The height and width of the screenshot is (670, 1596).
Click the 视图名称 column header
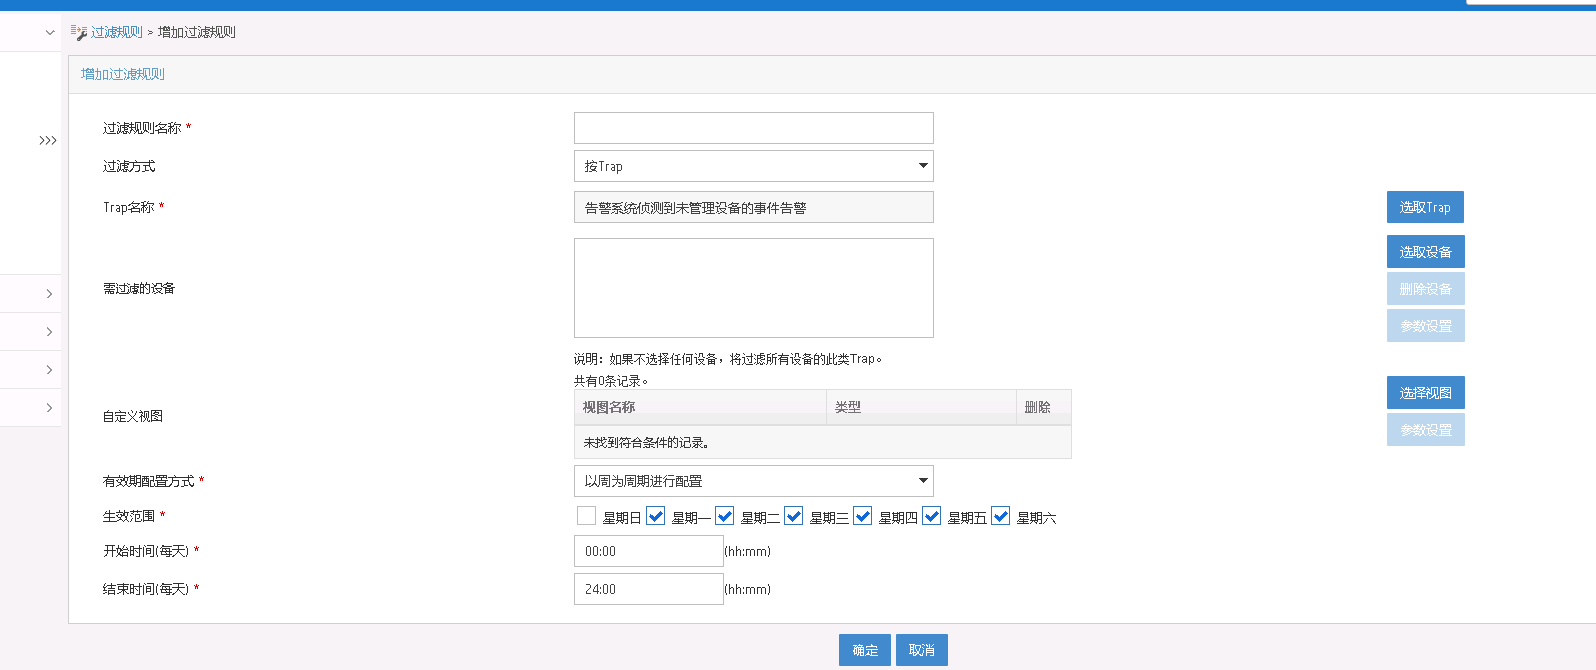pos(609,407)
